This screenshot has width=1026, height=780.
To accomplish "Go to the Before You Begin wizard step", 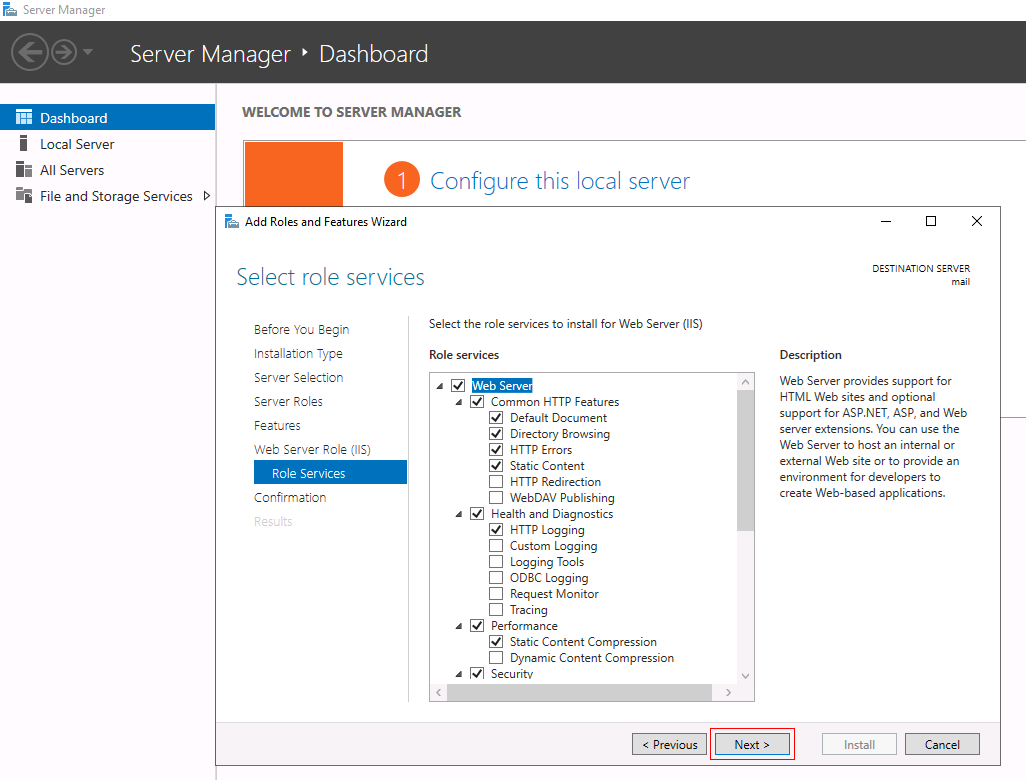I will tap(302, 329).
